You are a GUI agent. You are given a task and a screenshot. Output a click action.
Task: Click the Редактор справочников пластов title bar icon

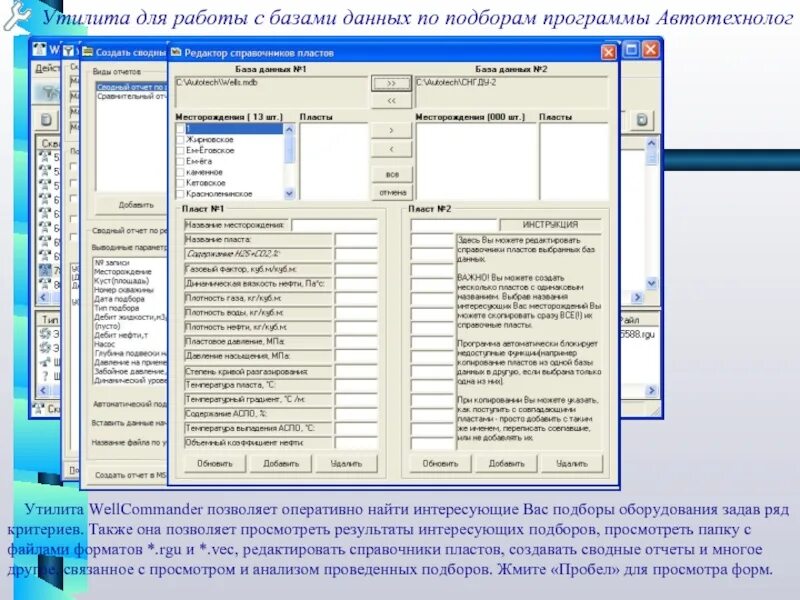[x=176, y=53]
